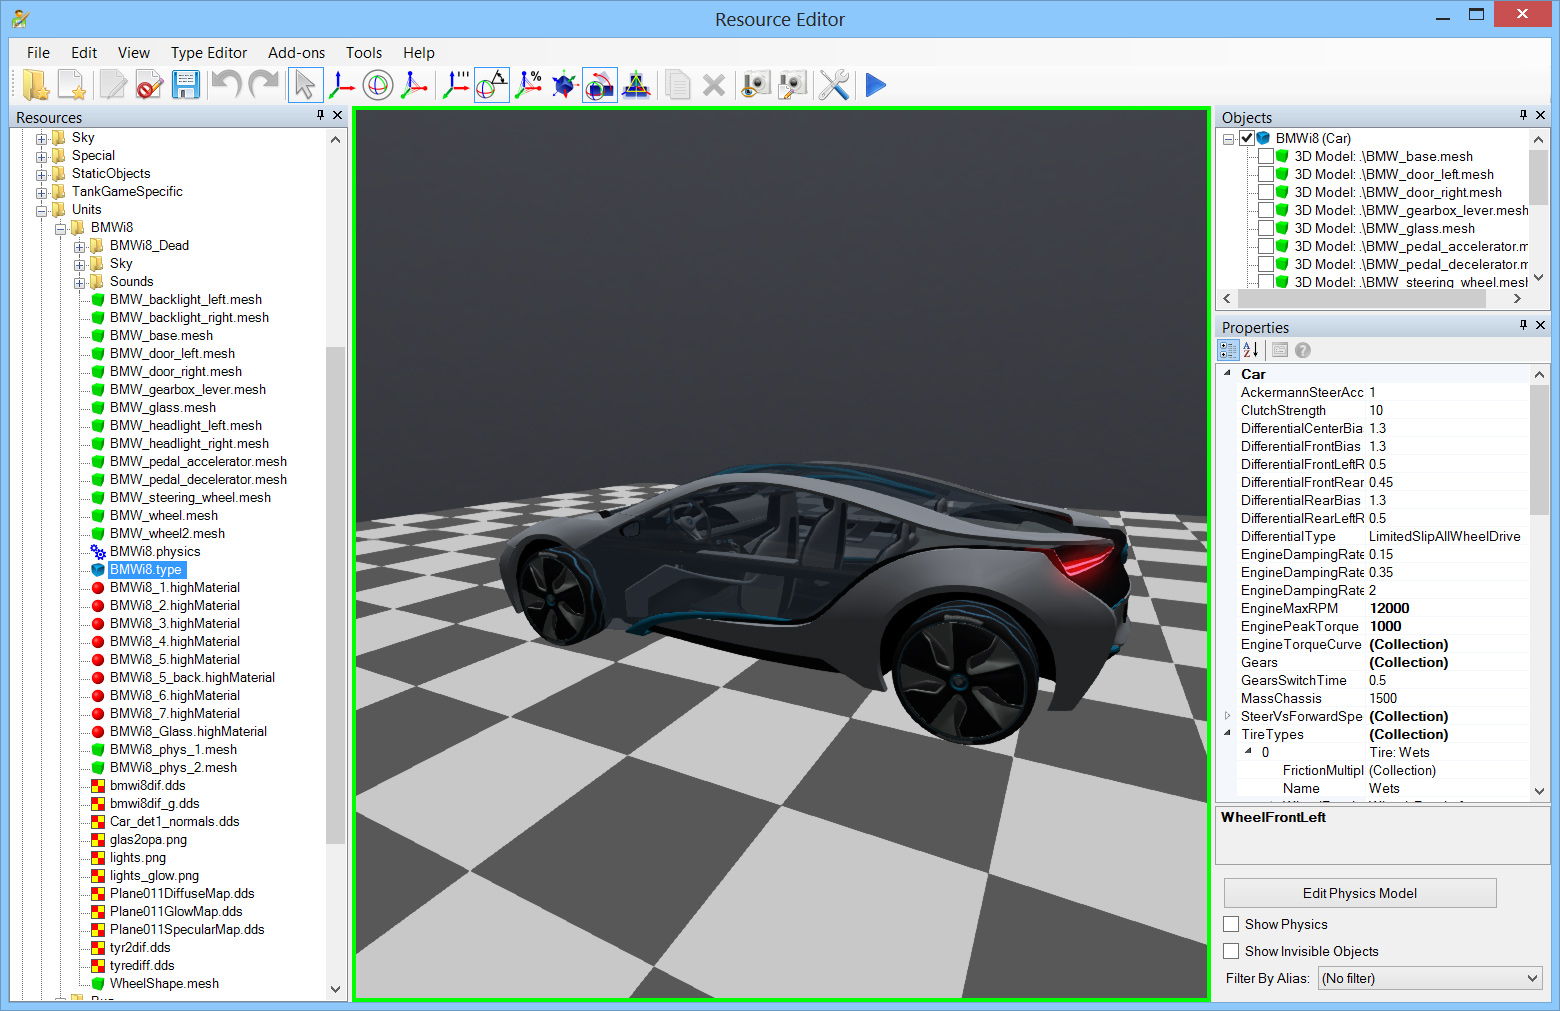Select BMWi8.physics in the Resources tree
Screen dimensions: 1560x1011
pos(155,551)
